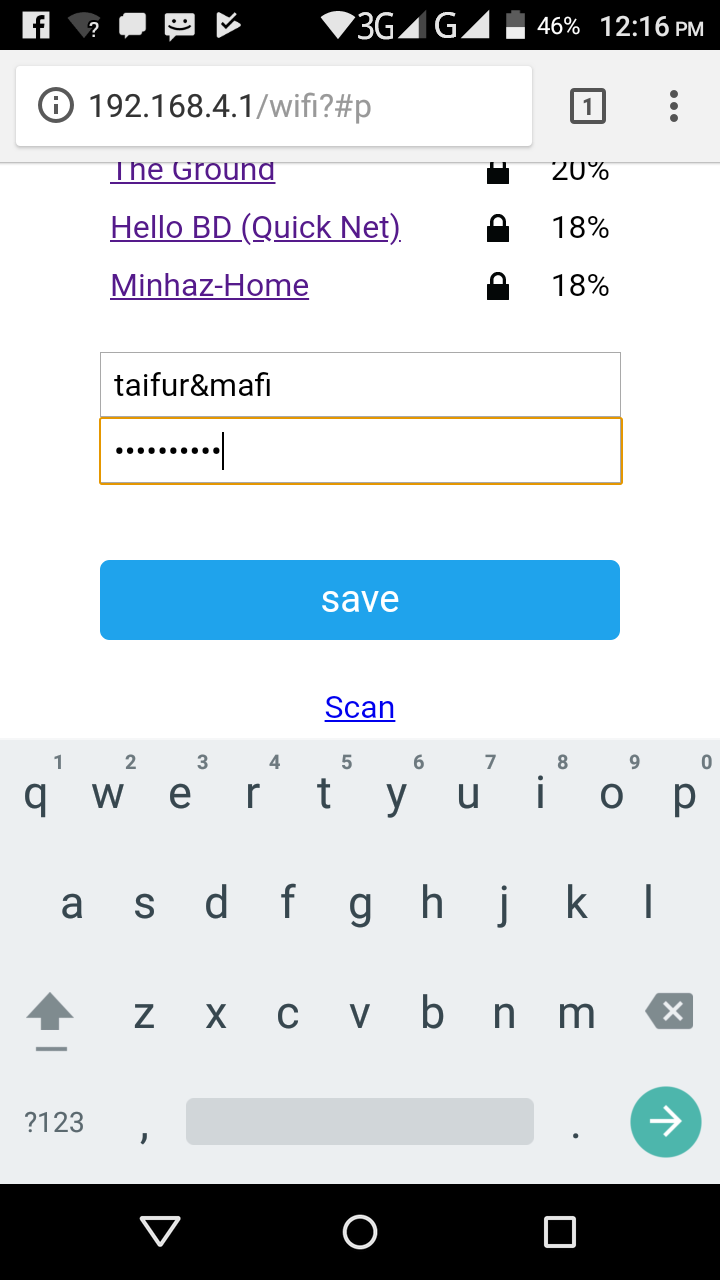This screenshot has height=1280, width=720.
Task: Open the tab switcher showing 1 tab
Action: pos(588,105)
